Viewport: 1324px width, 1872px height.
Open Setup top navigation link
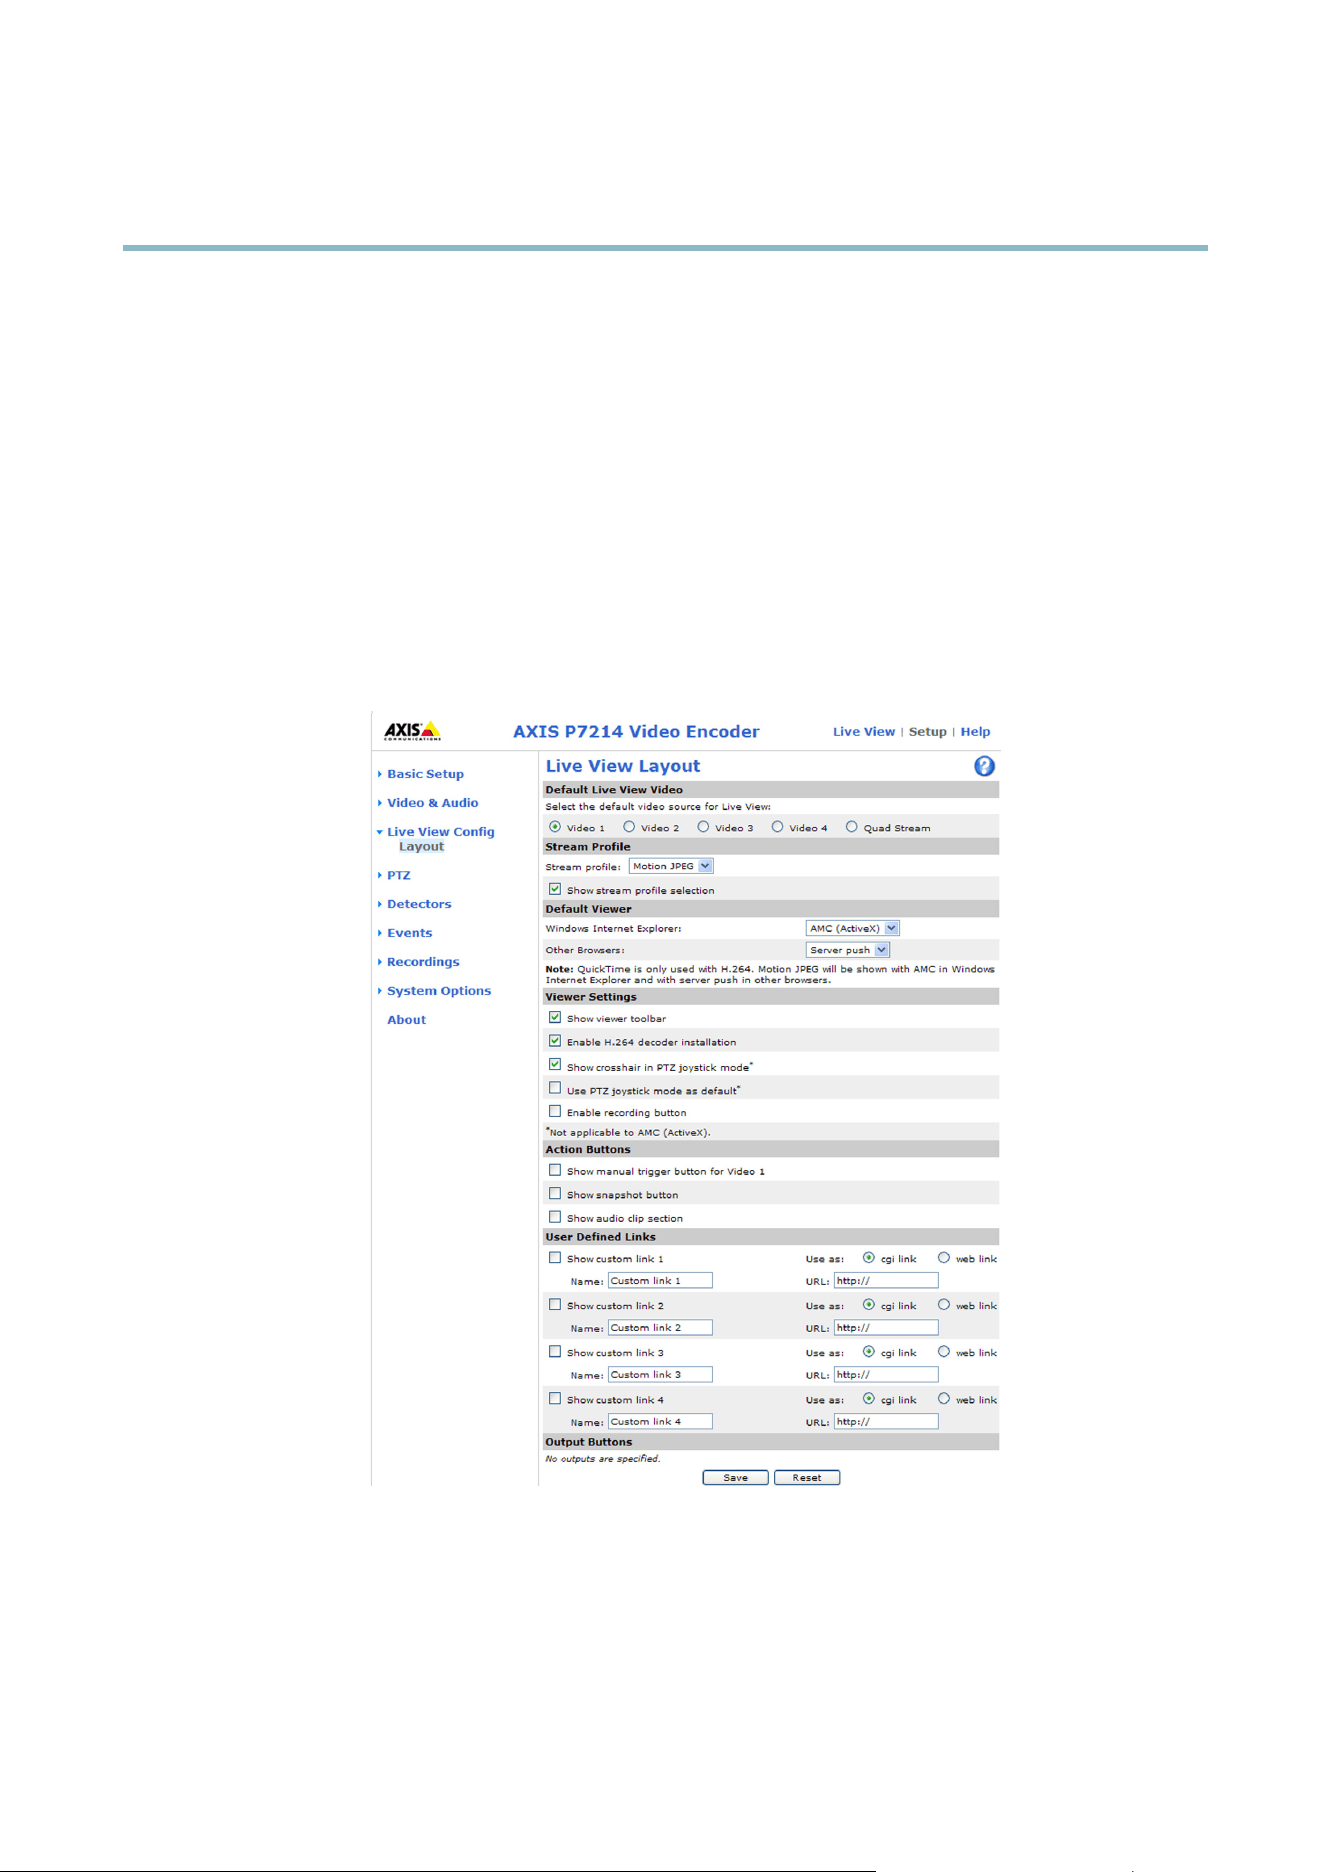[927, 732]
